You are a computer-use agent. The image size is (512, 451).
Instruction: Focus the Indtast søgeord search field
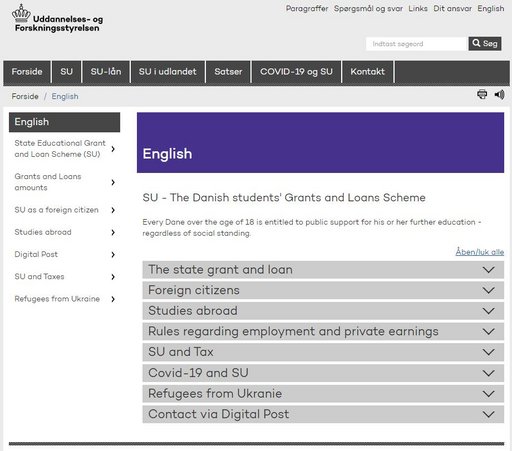pyautogui.click(x=417, y=44)
